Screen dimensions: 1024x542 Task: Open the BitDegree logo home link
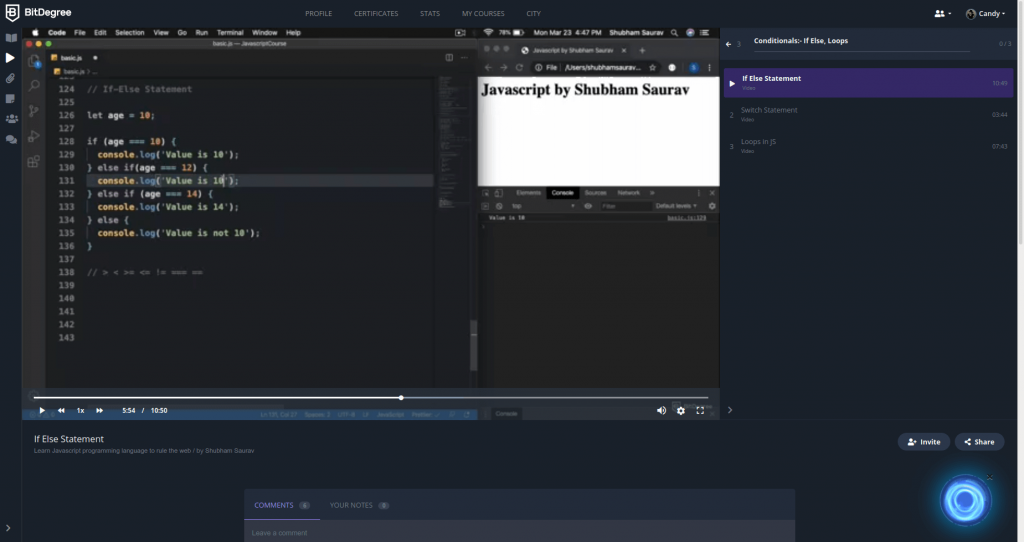pyautogui.click(x=38, y=12)
